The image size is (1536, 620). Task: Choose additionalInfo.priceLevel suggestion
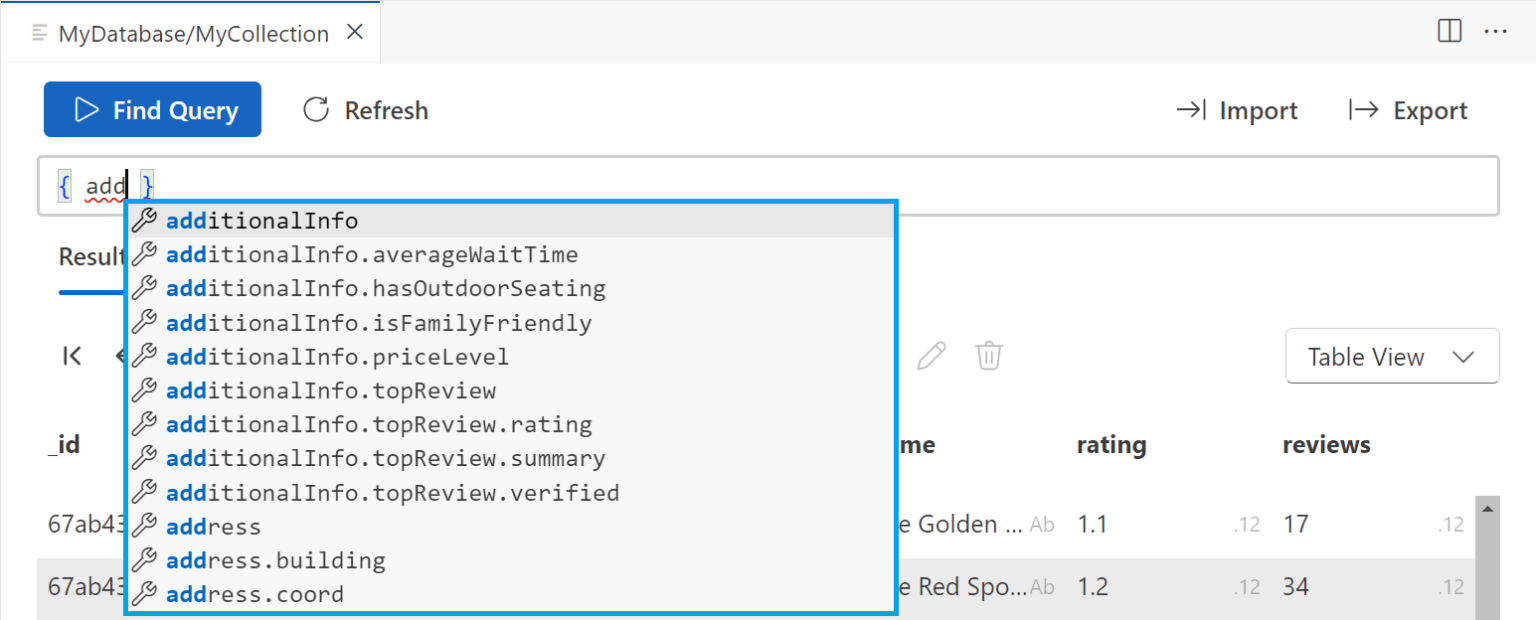click(338, 357)
